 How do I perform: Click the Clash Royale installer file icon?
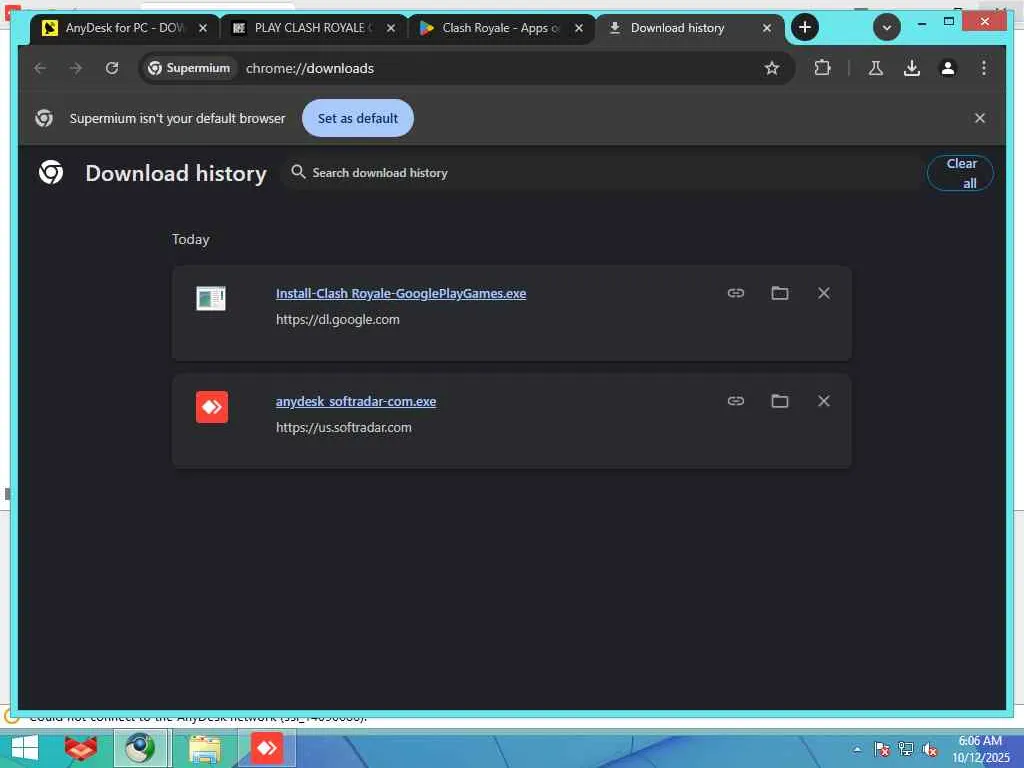click(211, 298)
